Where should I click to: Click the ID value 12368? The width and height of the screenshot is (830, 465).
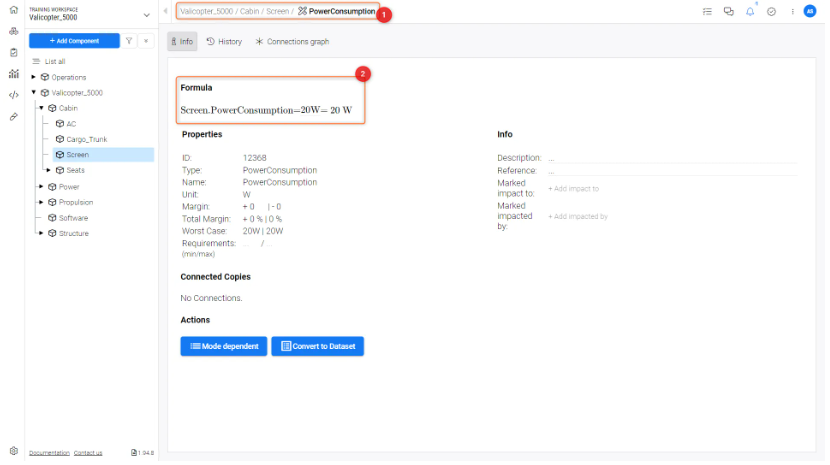256,159
